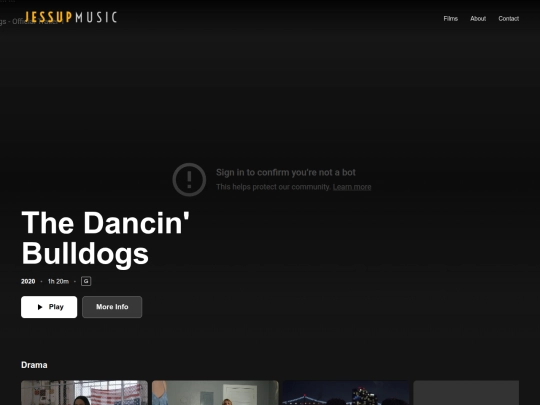Click the Jessup Music logo

(71, 17)
